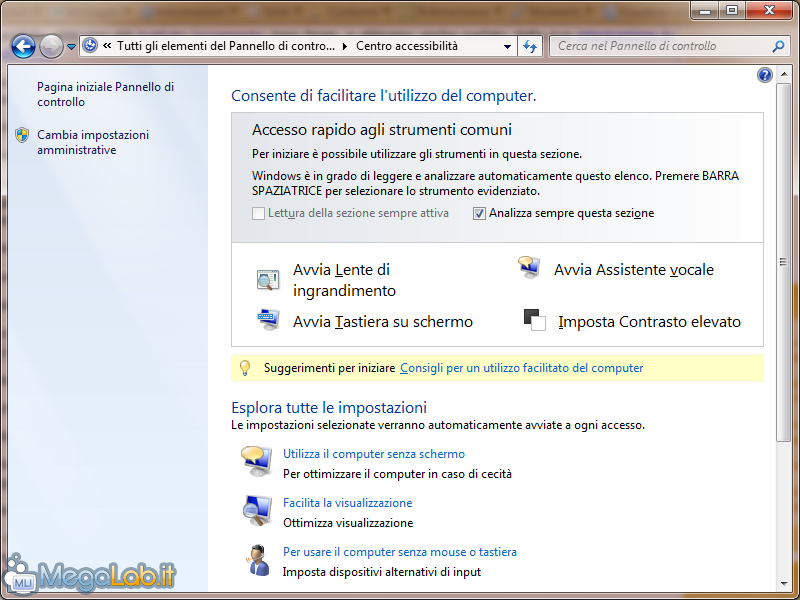Click 'Tutti gli elementi del Pannello di contro...' breadcrumb
800x600 pixels.
226,46
